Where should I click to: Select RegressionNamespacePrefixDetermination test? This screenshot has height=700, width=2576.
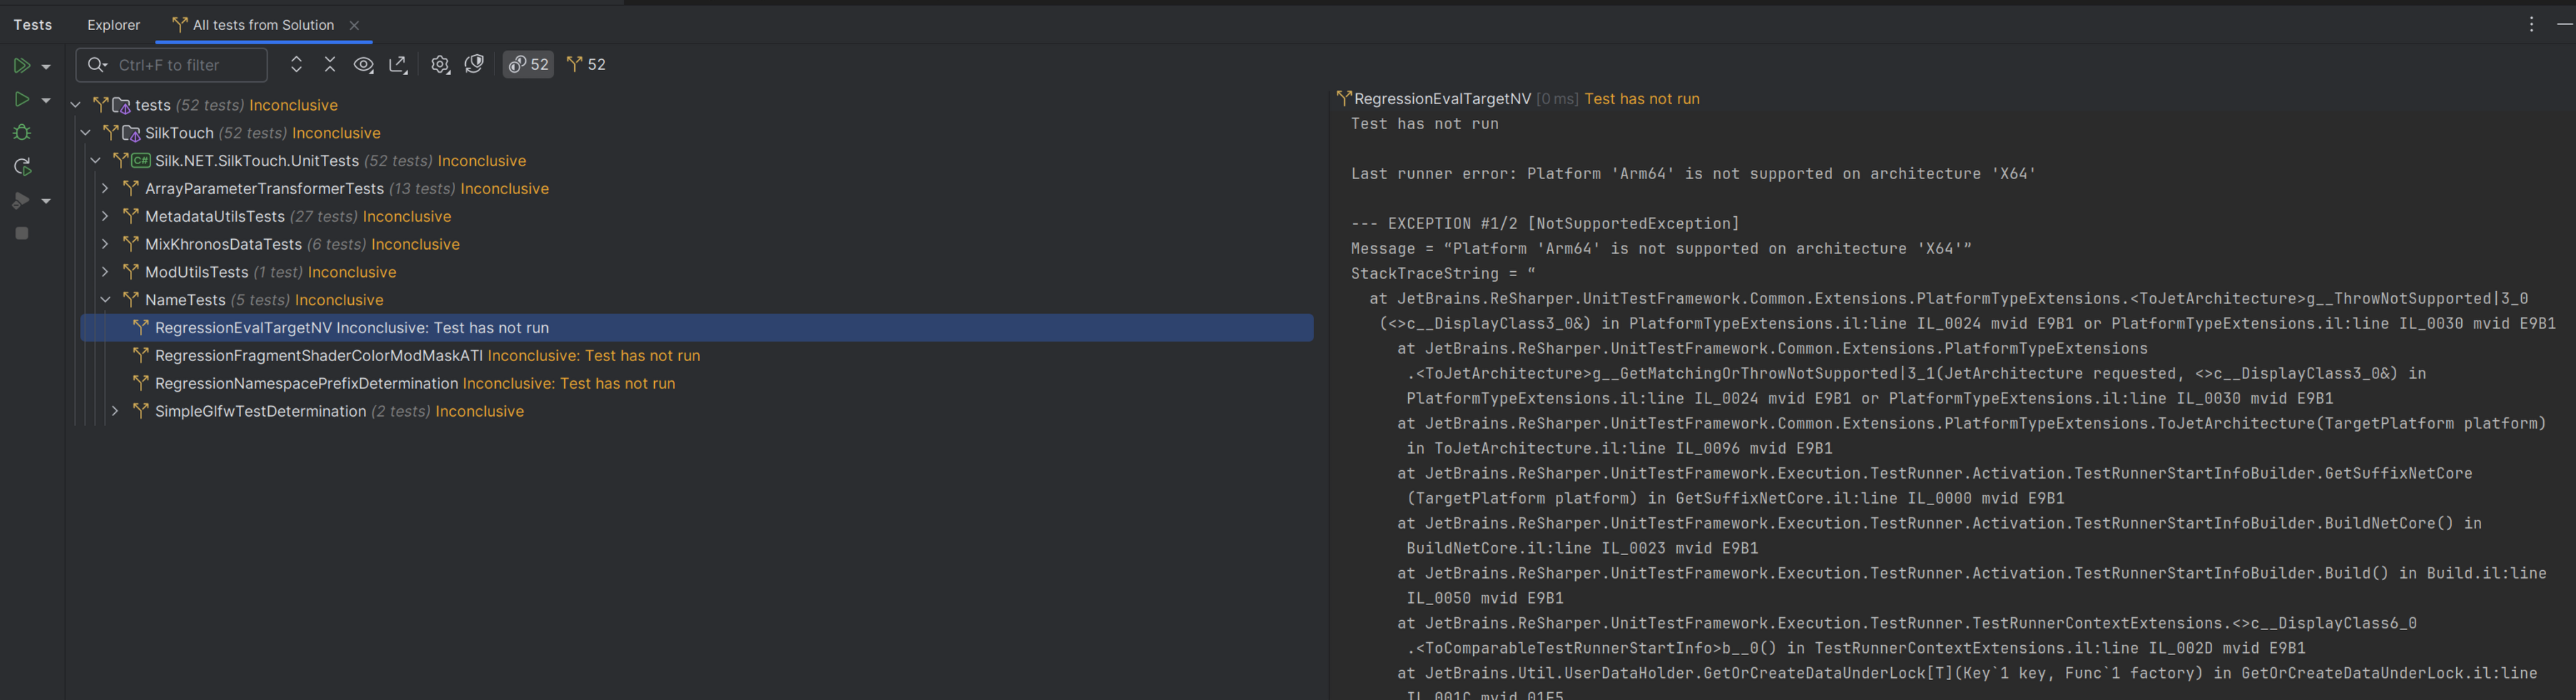pyautogui.click(x=697, y=384)
